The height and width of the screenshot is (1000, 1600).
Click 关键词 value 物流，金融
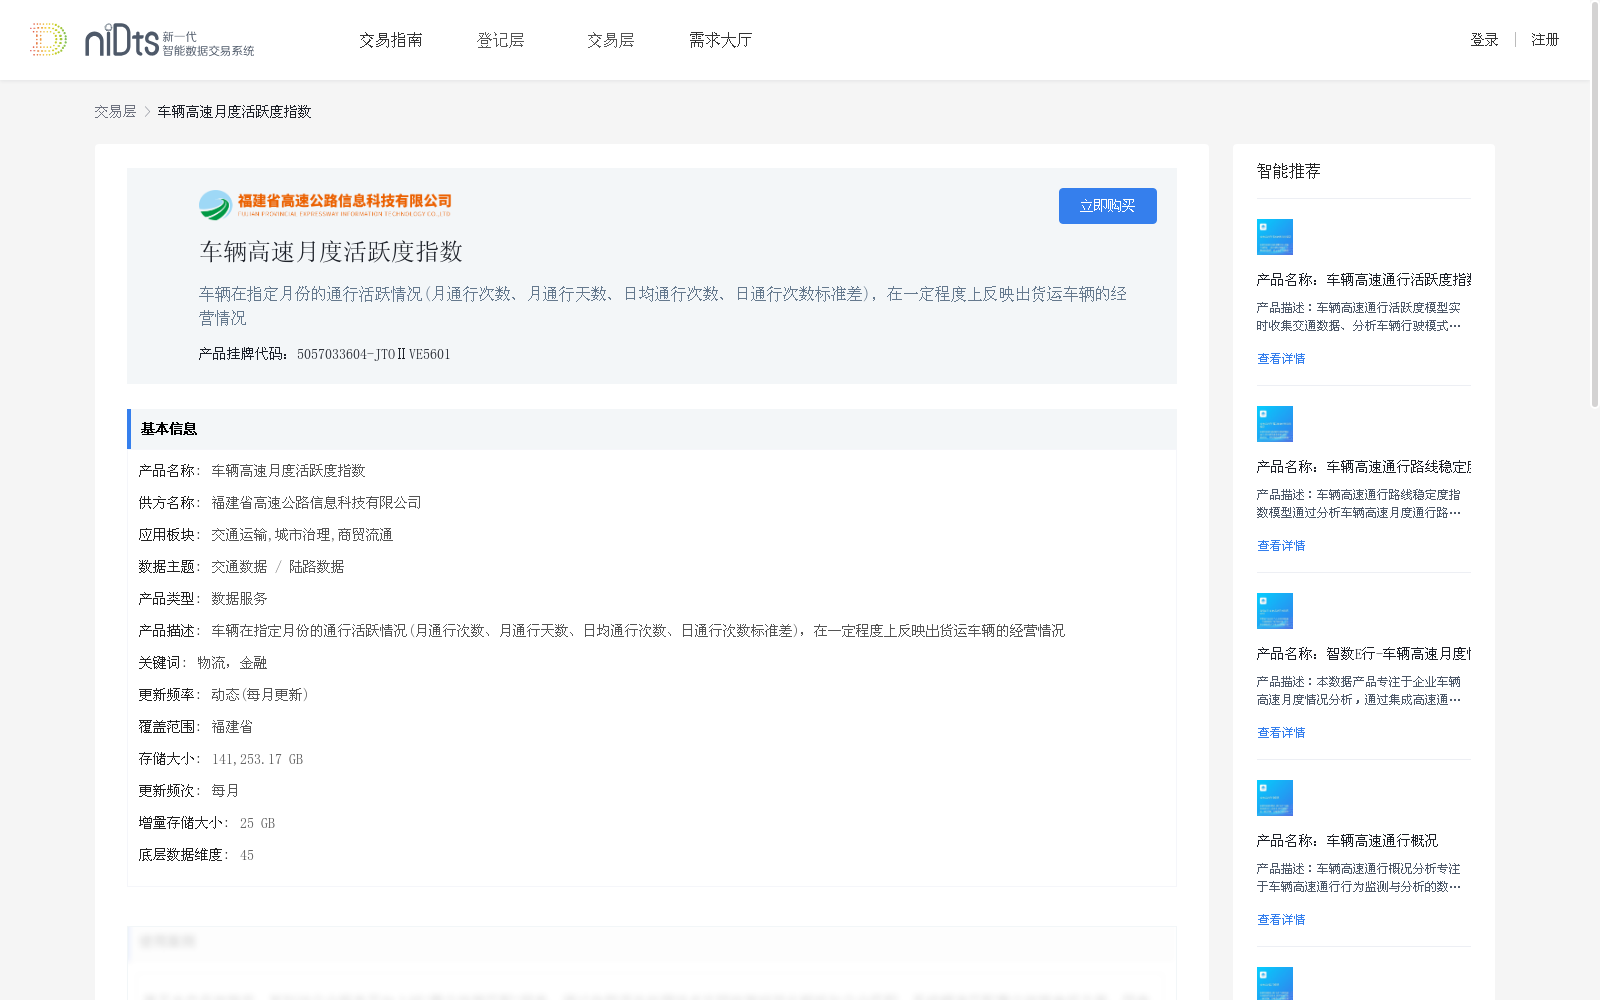click(x=232, y=663)
